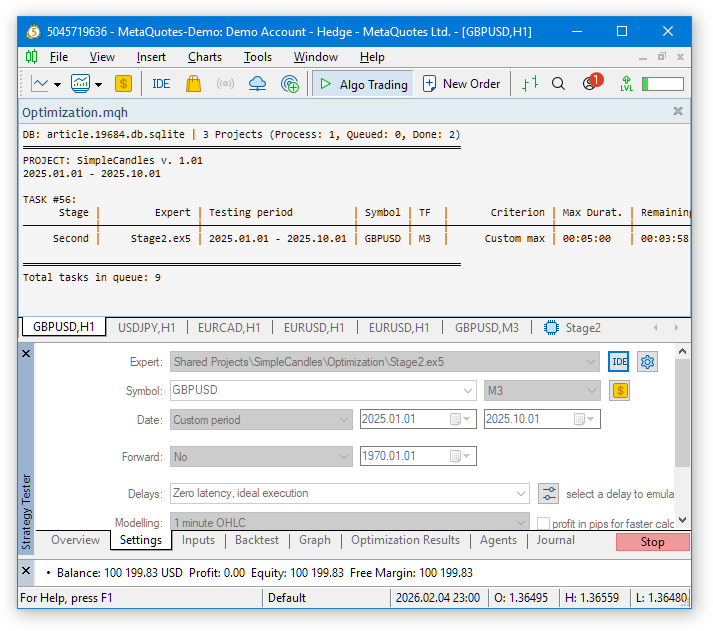This screenshot has height=631, width=713.
Task: Open the File menu
Action: pos(59,57)
